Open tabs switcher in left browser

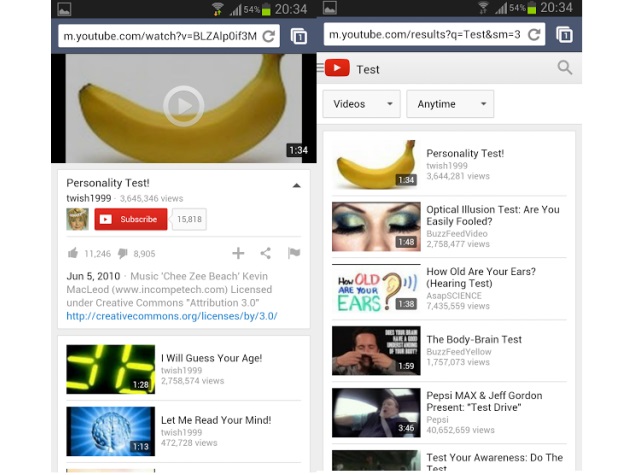299,36
